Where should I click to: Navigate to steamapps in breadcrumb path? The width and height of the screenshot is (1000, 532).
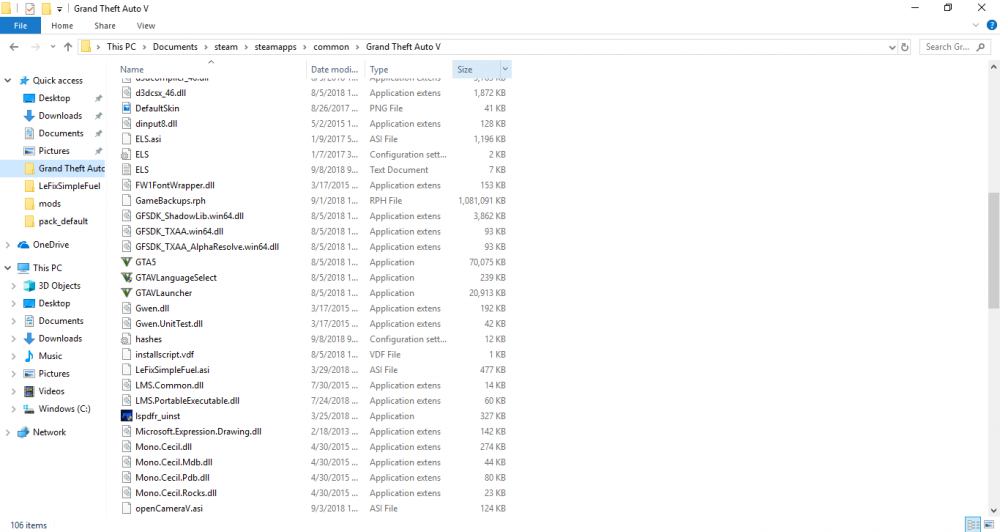(276, 47)
